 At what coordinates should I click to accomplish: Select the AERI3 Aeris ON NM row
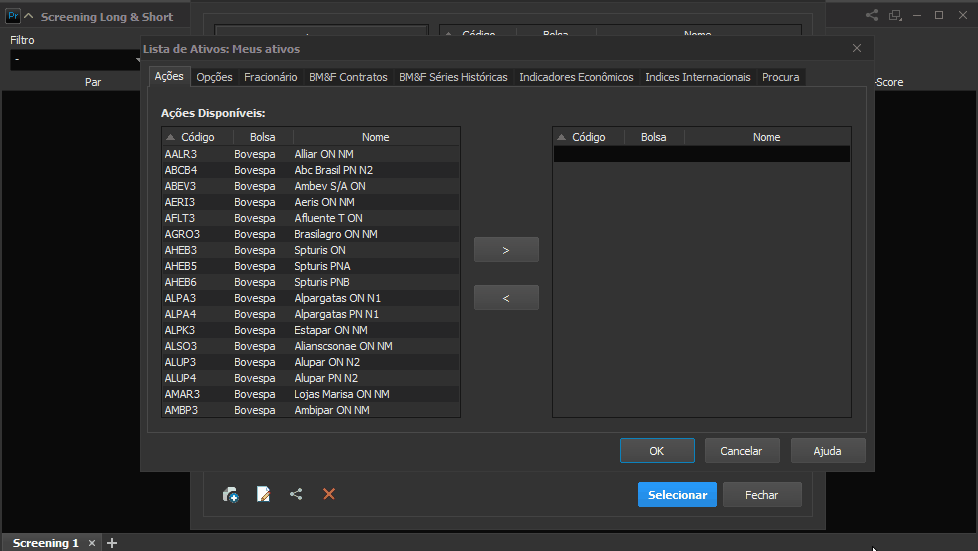[311, 202]
